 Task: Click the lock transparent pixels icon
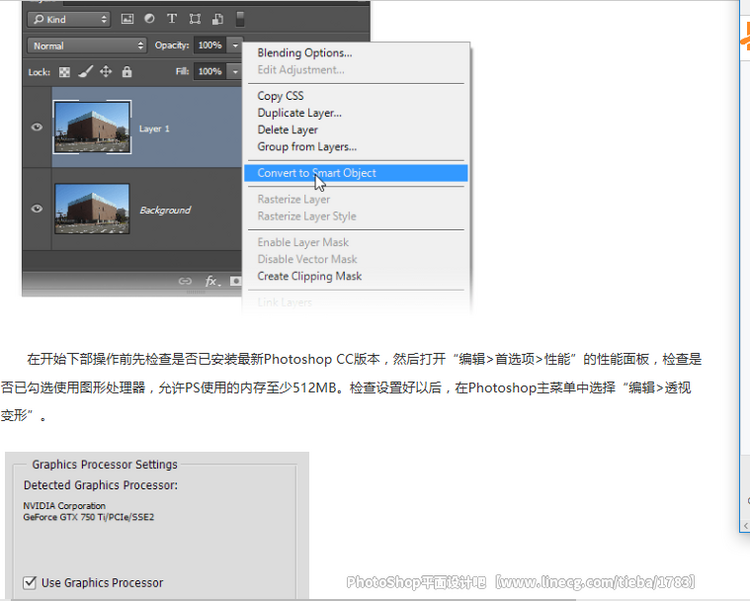click(65, 72)
